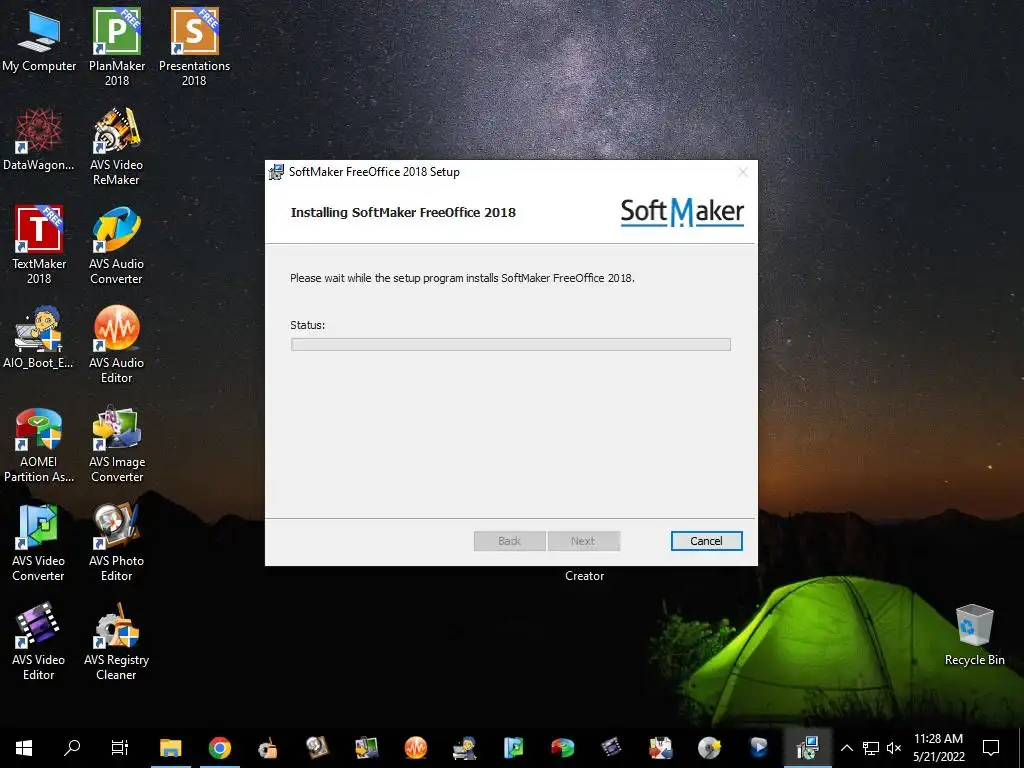Open AVS Photo Editor taskbar icon
Screen dimensions: 1024x768
(317, 747)
